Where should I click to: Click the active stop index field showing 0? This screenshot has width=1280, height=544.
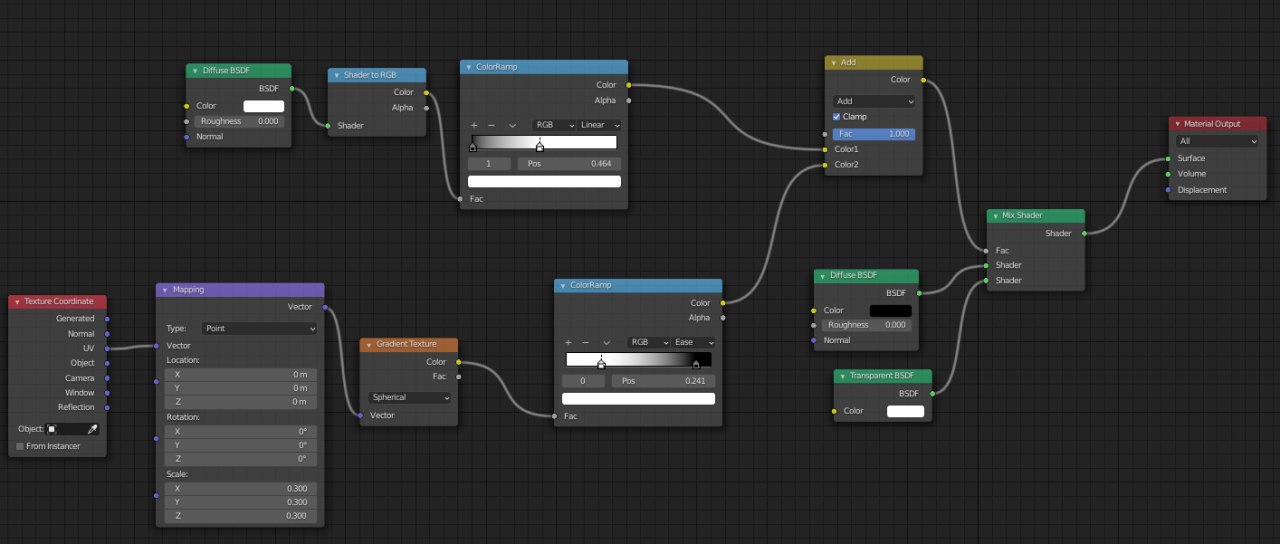coord(584,381)
